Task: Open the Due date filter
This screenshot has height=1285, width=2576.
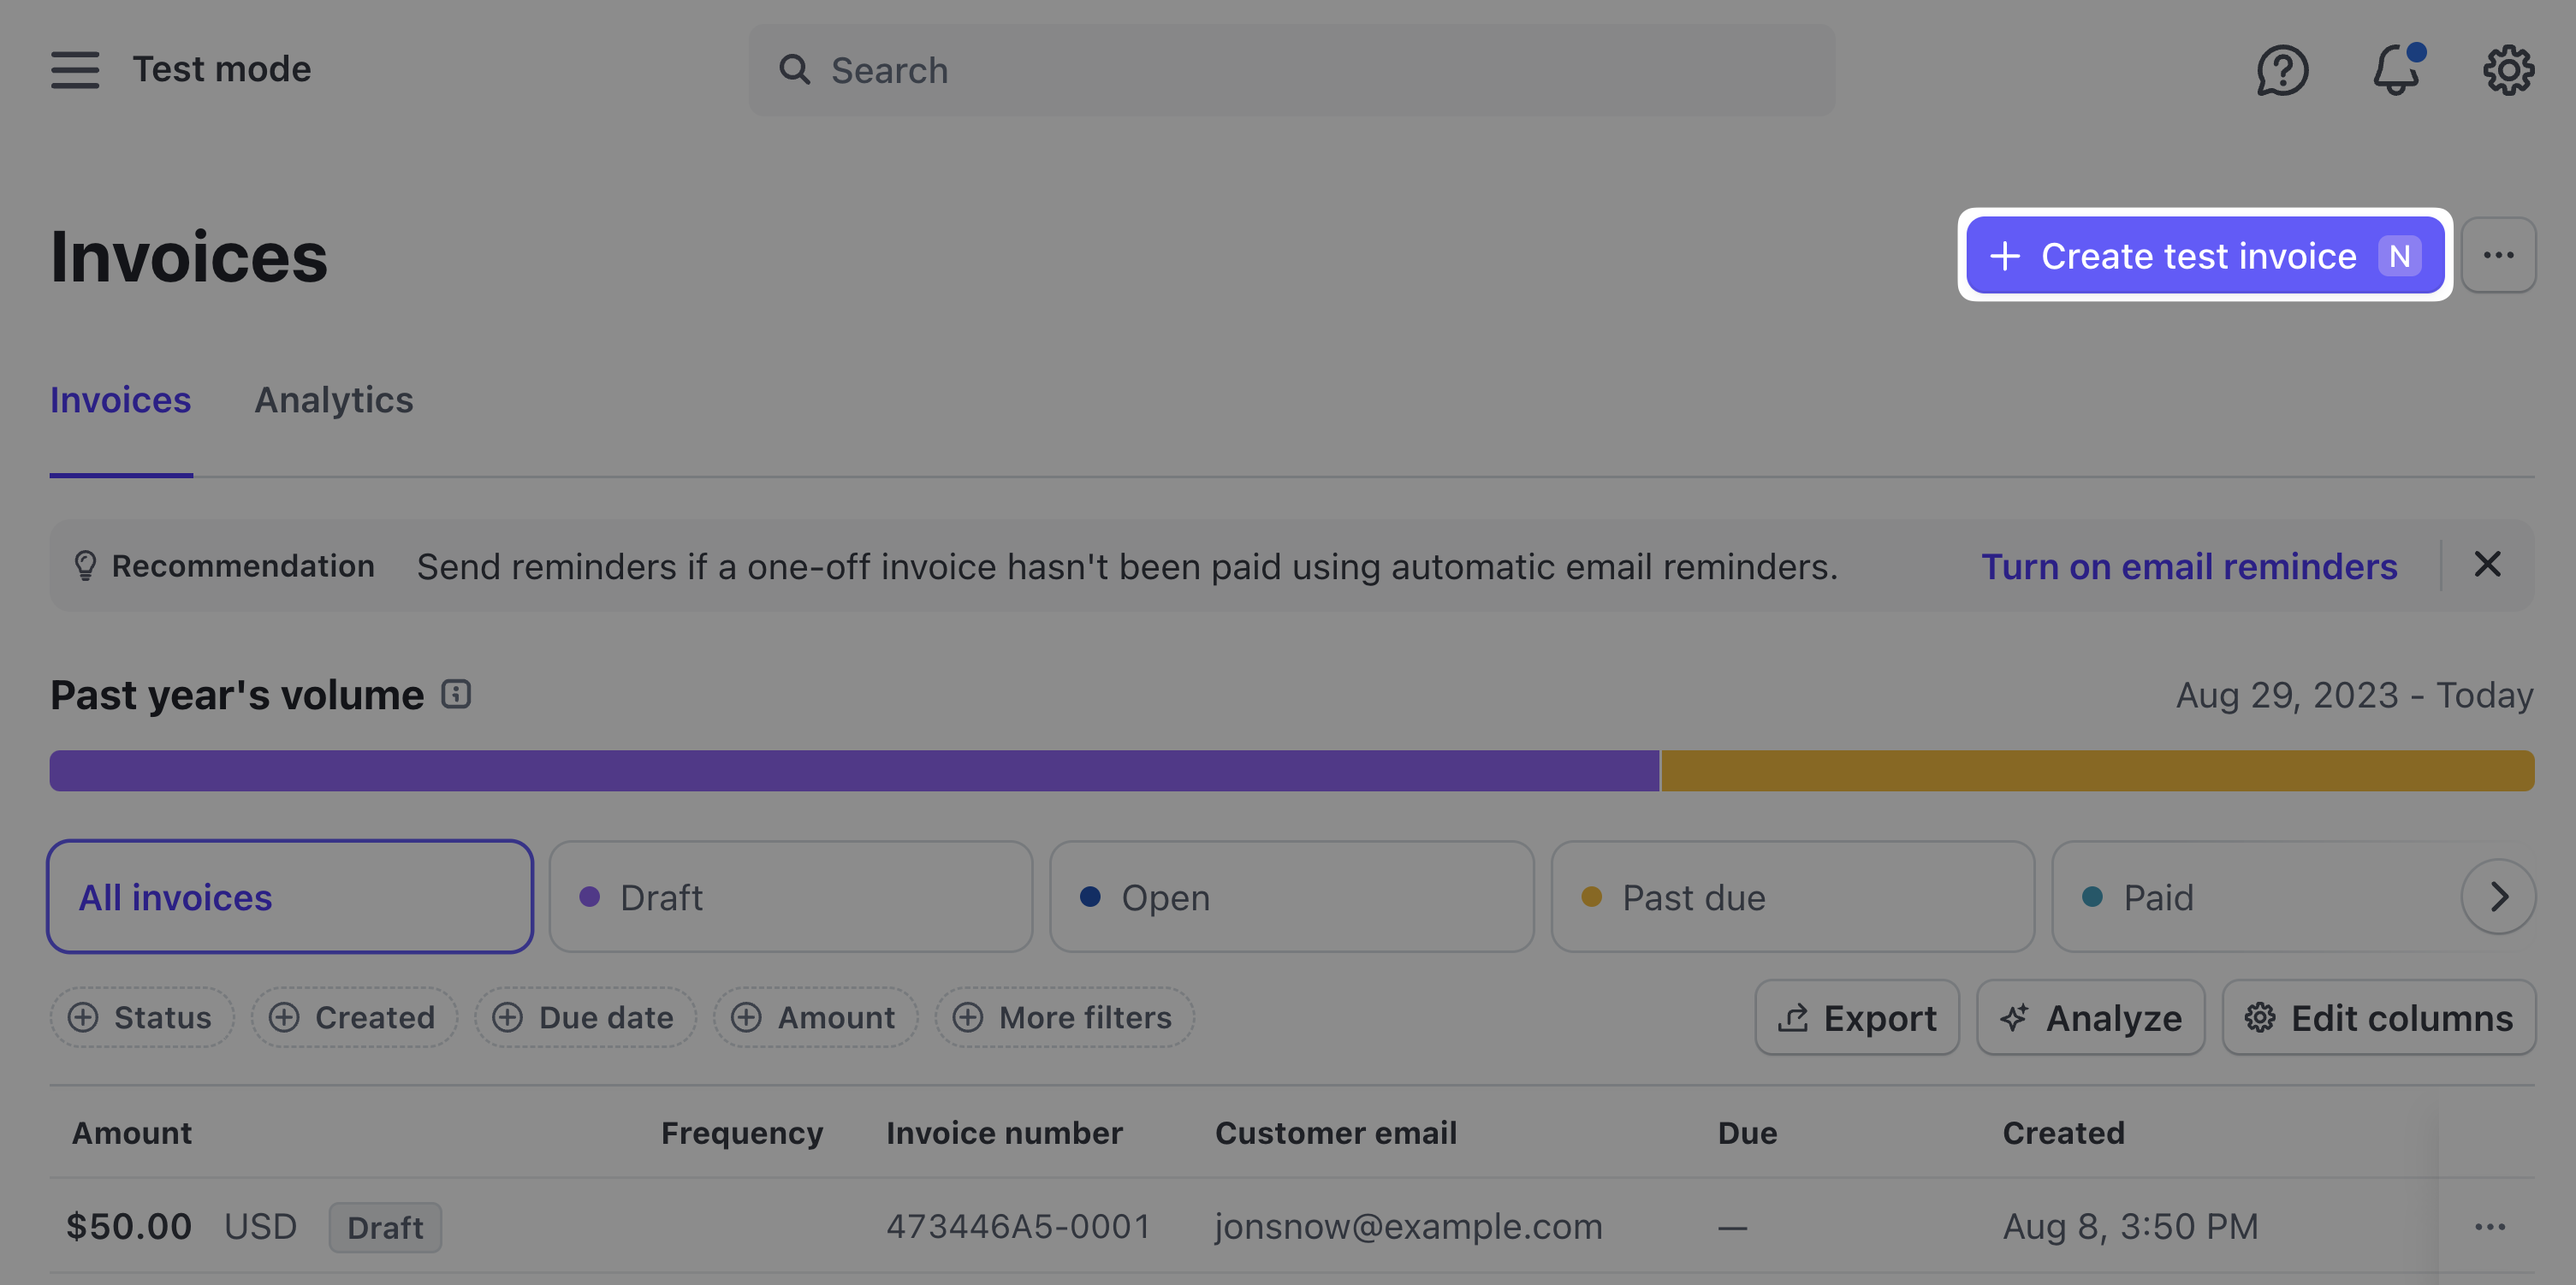Action: click(x=585, y=1017)
